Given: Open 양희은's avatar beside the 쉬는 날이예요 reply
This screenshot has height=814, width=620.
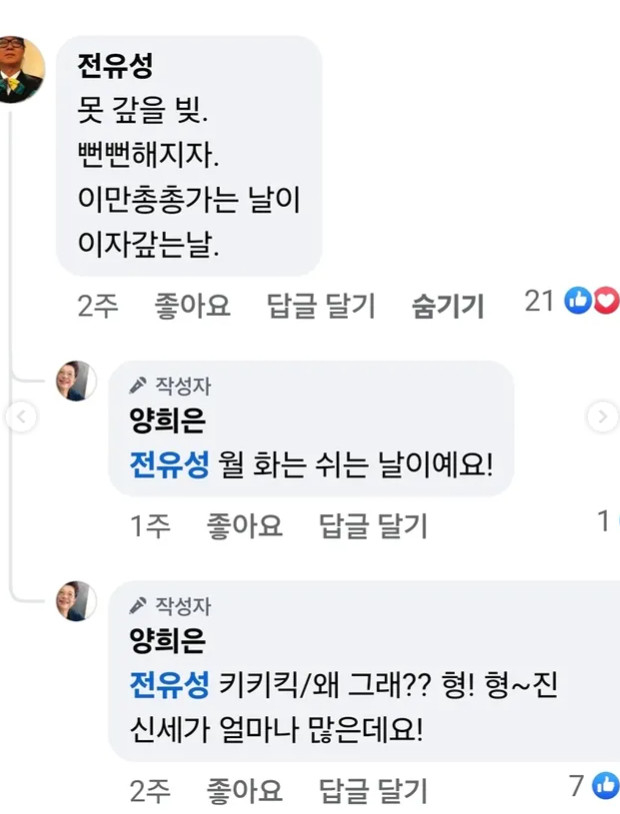Looking at the screenshot, I should click(x=77, y=381).
